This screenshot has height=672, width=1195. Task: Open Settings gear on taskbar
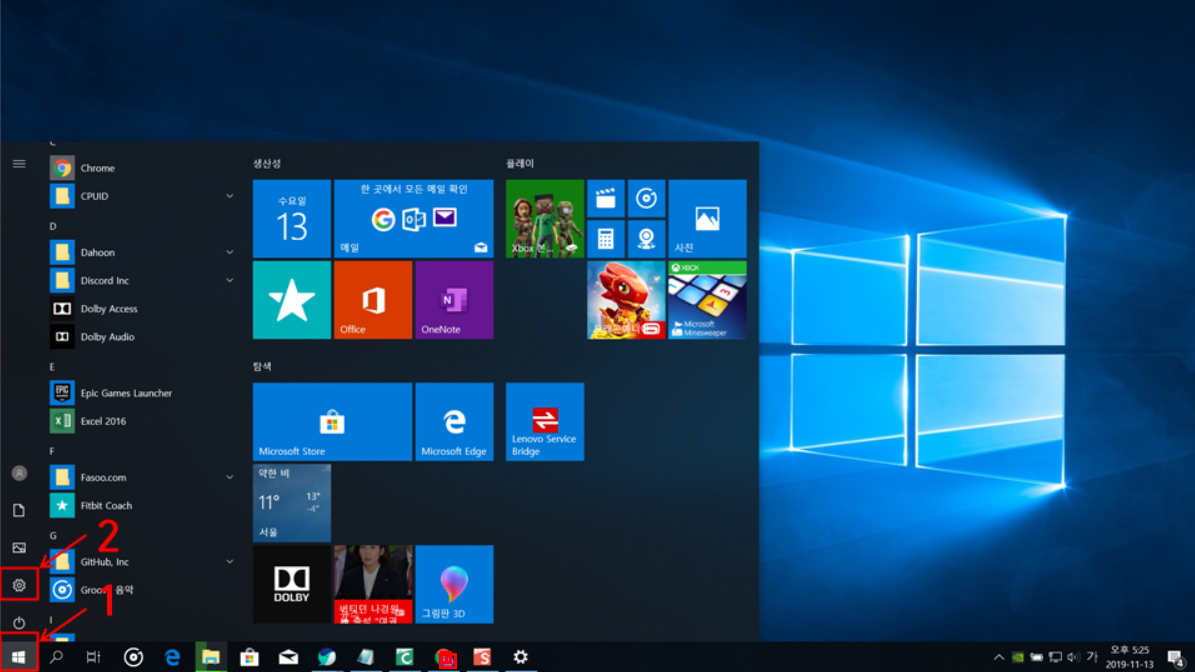pos(521,657)
